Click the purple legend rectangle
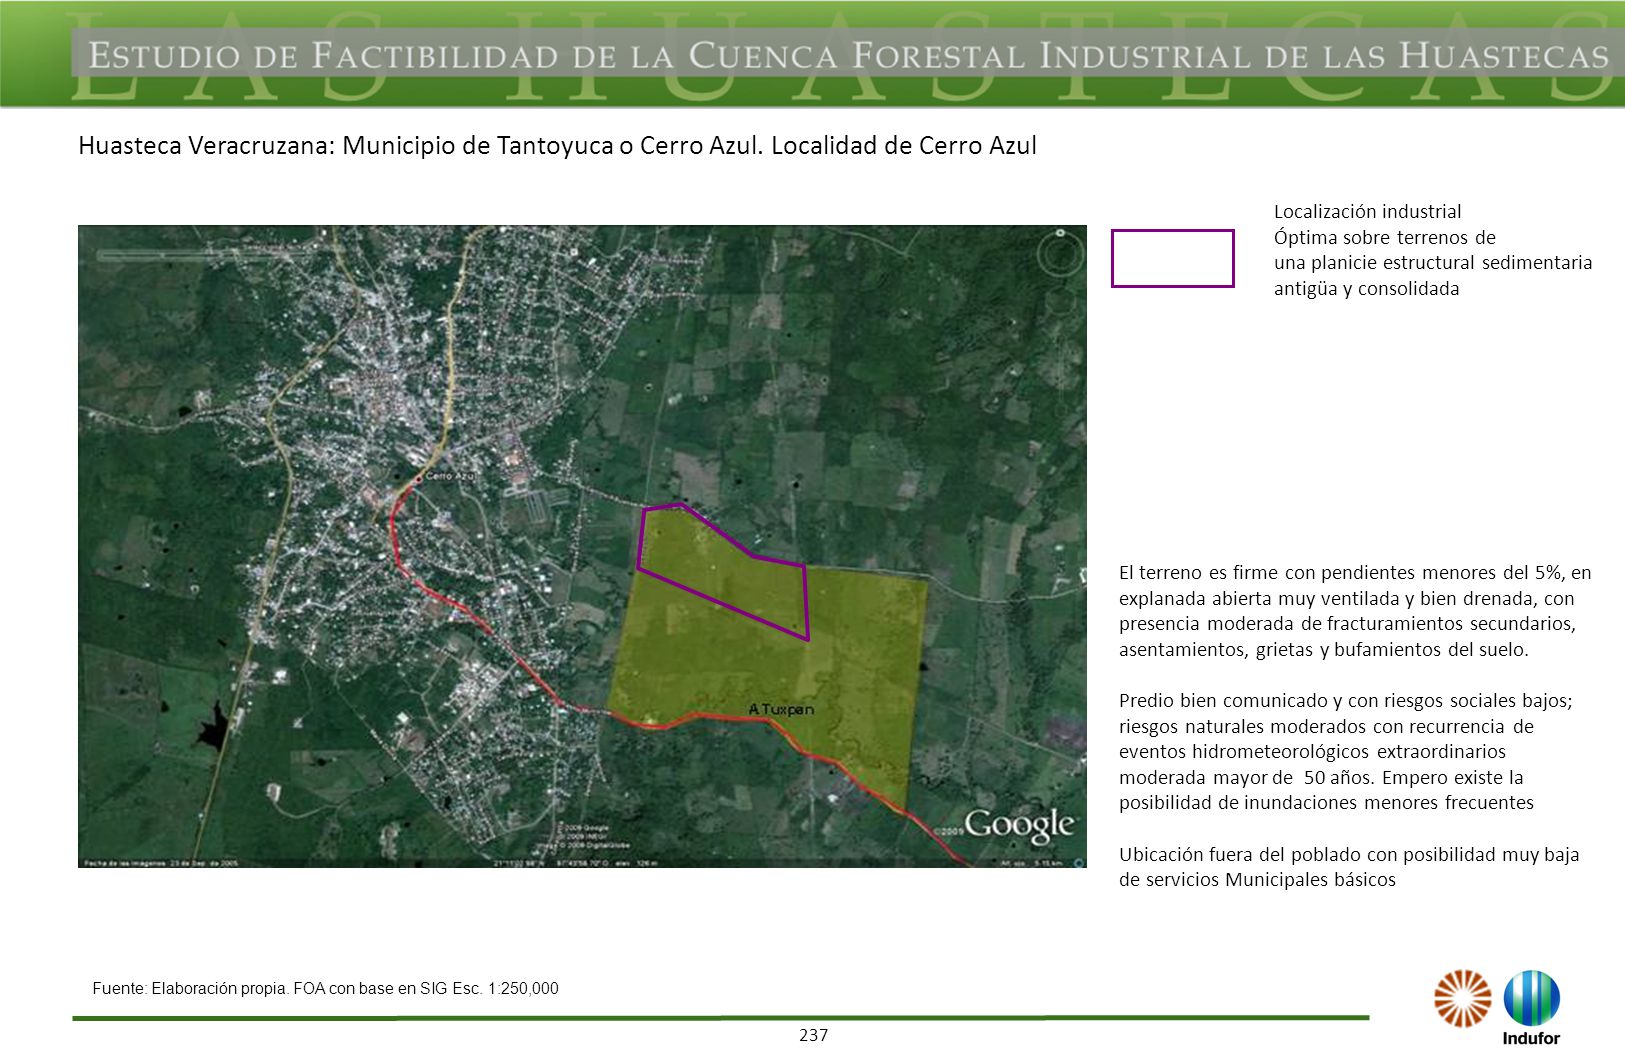The height and width of the screenshot is (1054, 1625). pyautogui.click(x=1172, y=258)
